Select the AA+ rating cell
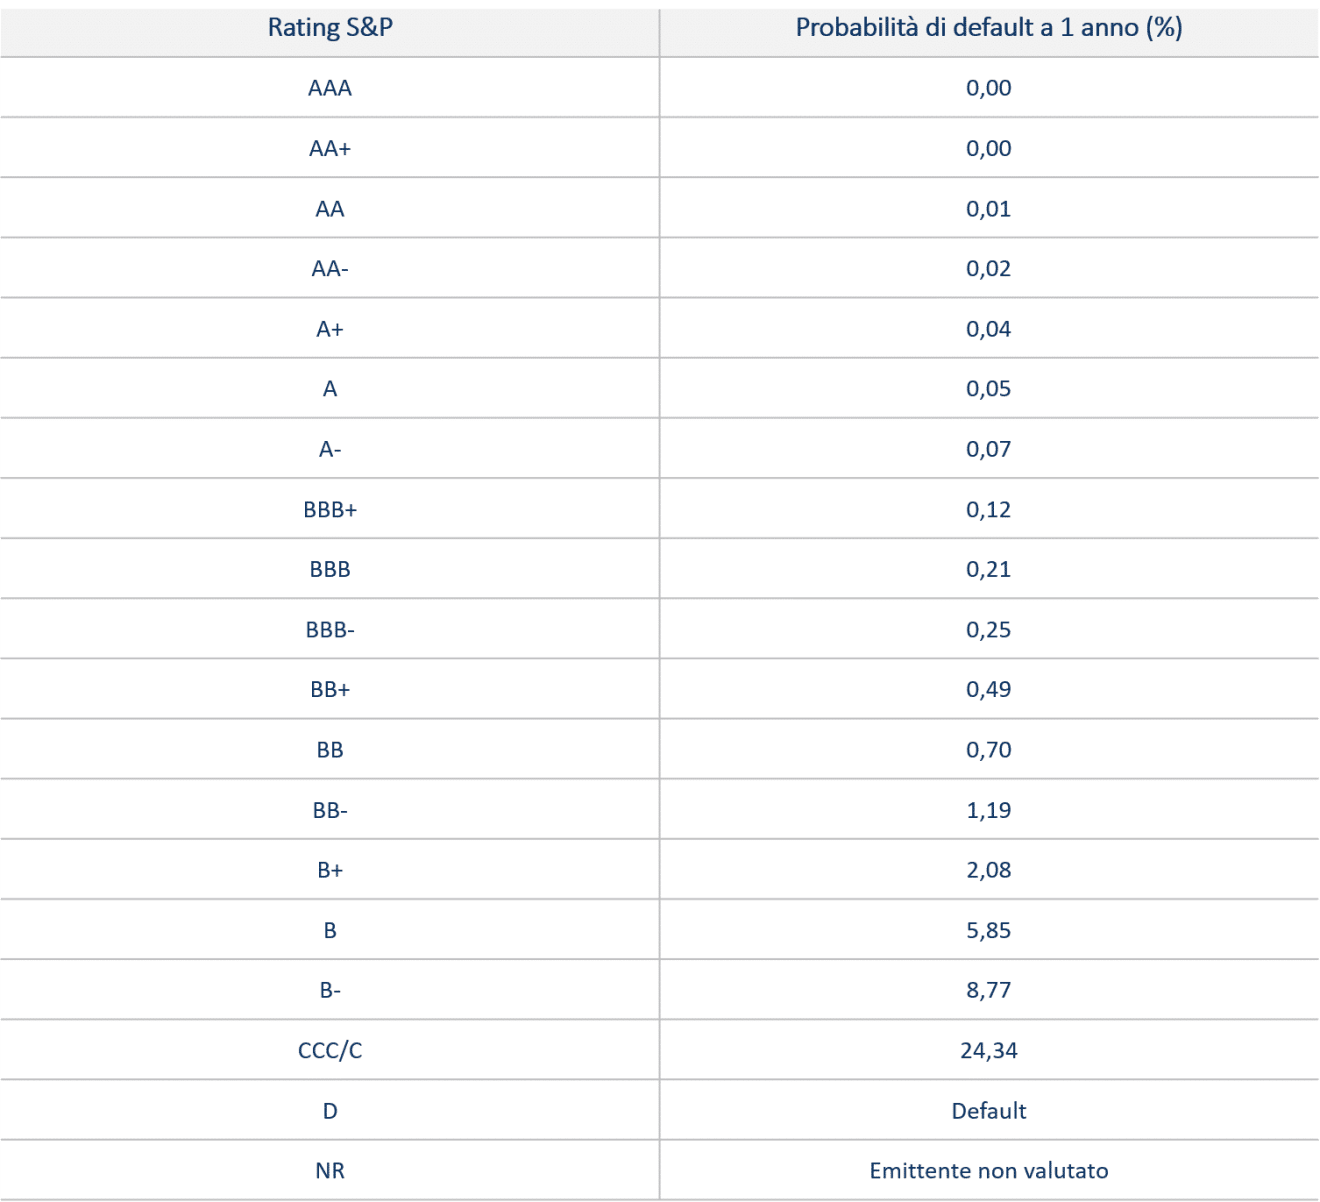 tap(330, 148)
